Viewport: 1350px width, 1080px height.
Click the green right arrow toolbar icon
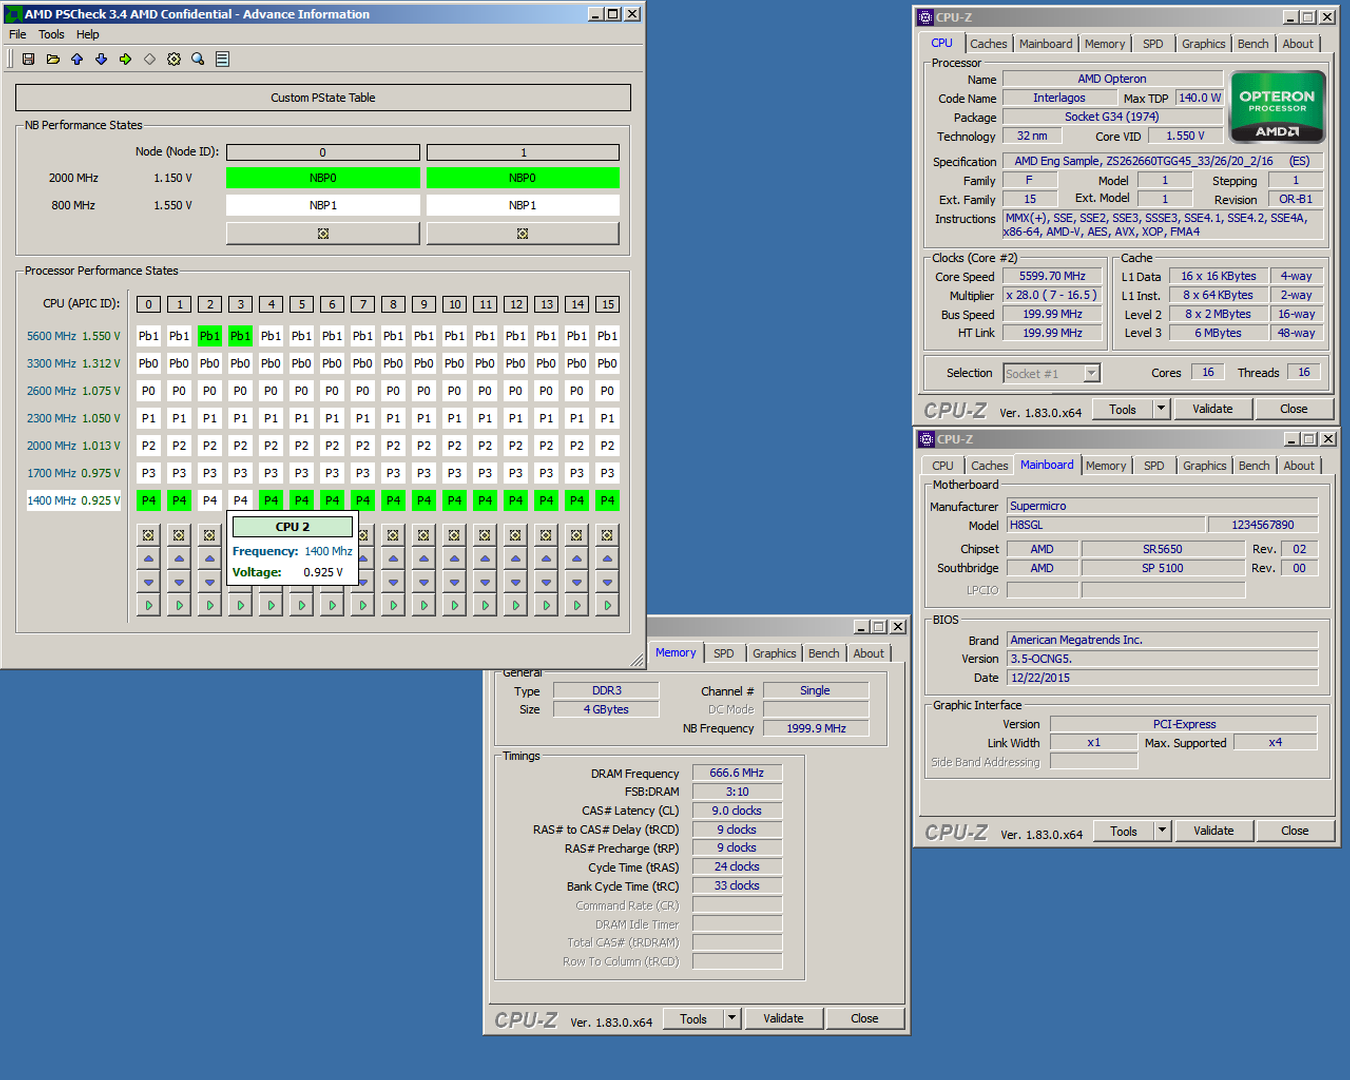(125, 59)
